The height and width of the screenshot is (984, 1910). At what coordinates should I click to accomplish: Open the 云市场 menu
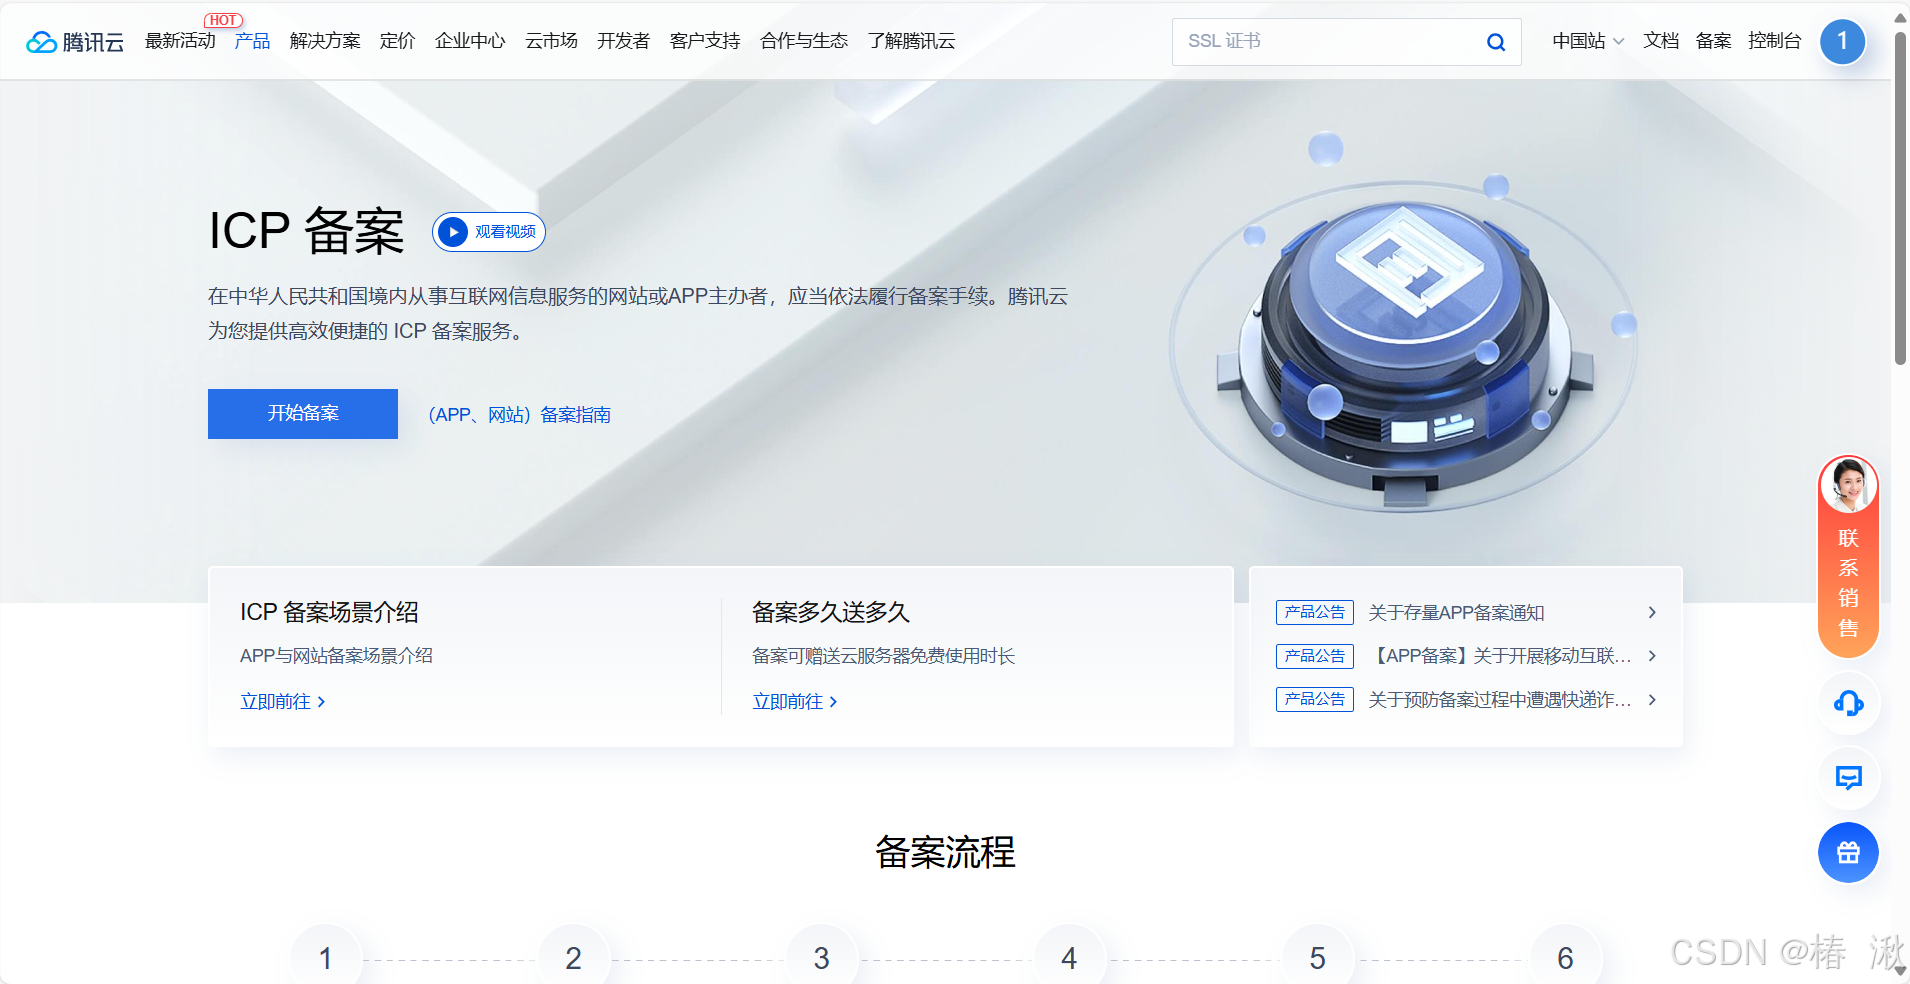click(551, 41)
